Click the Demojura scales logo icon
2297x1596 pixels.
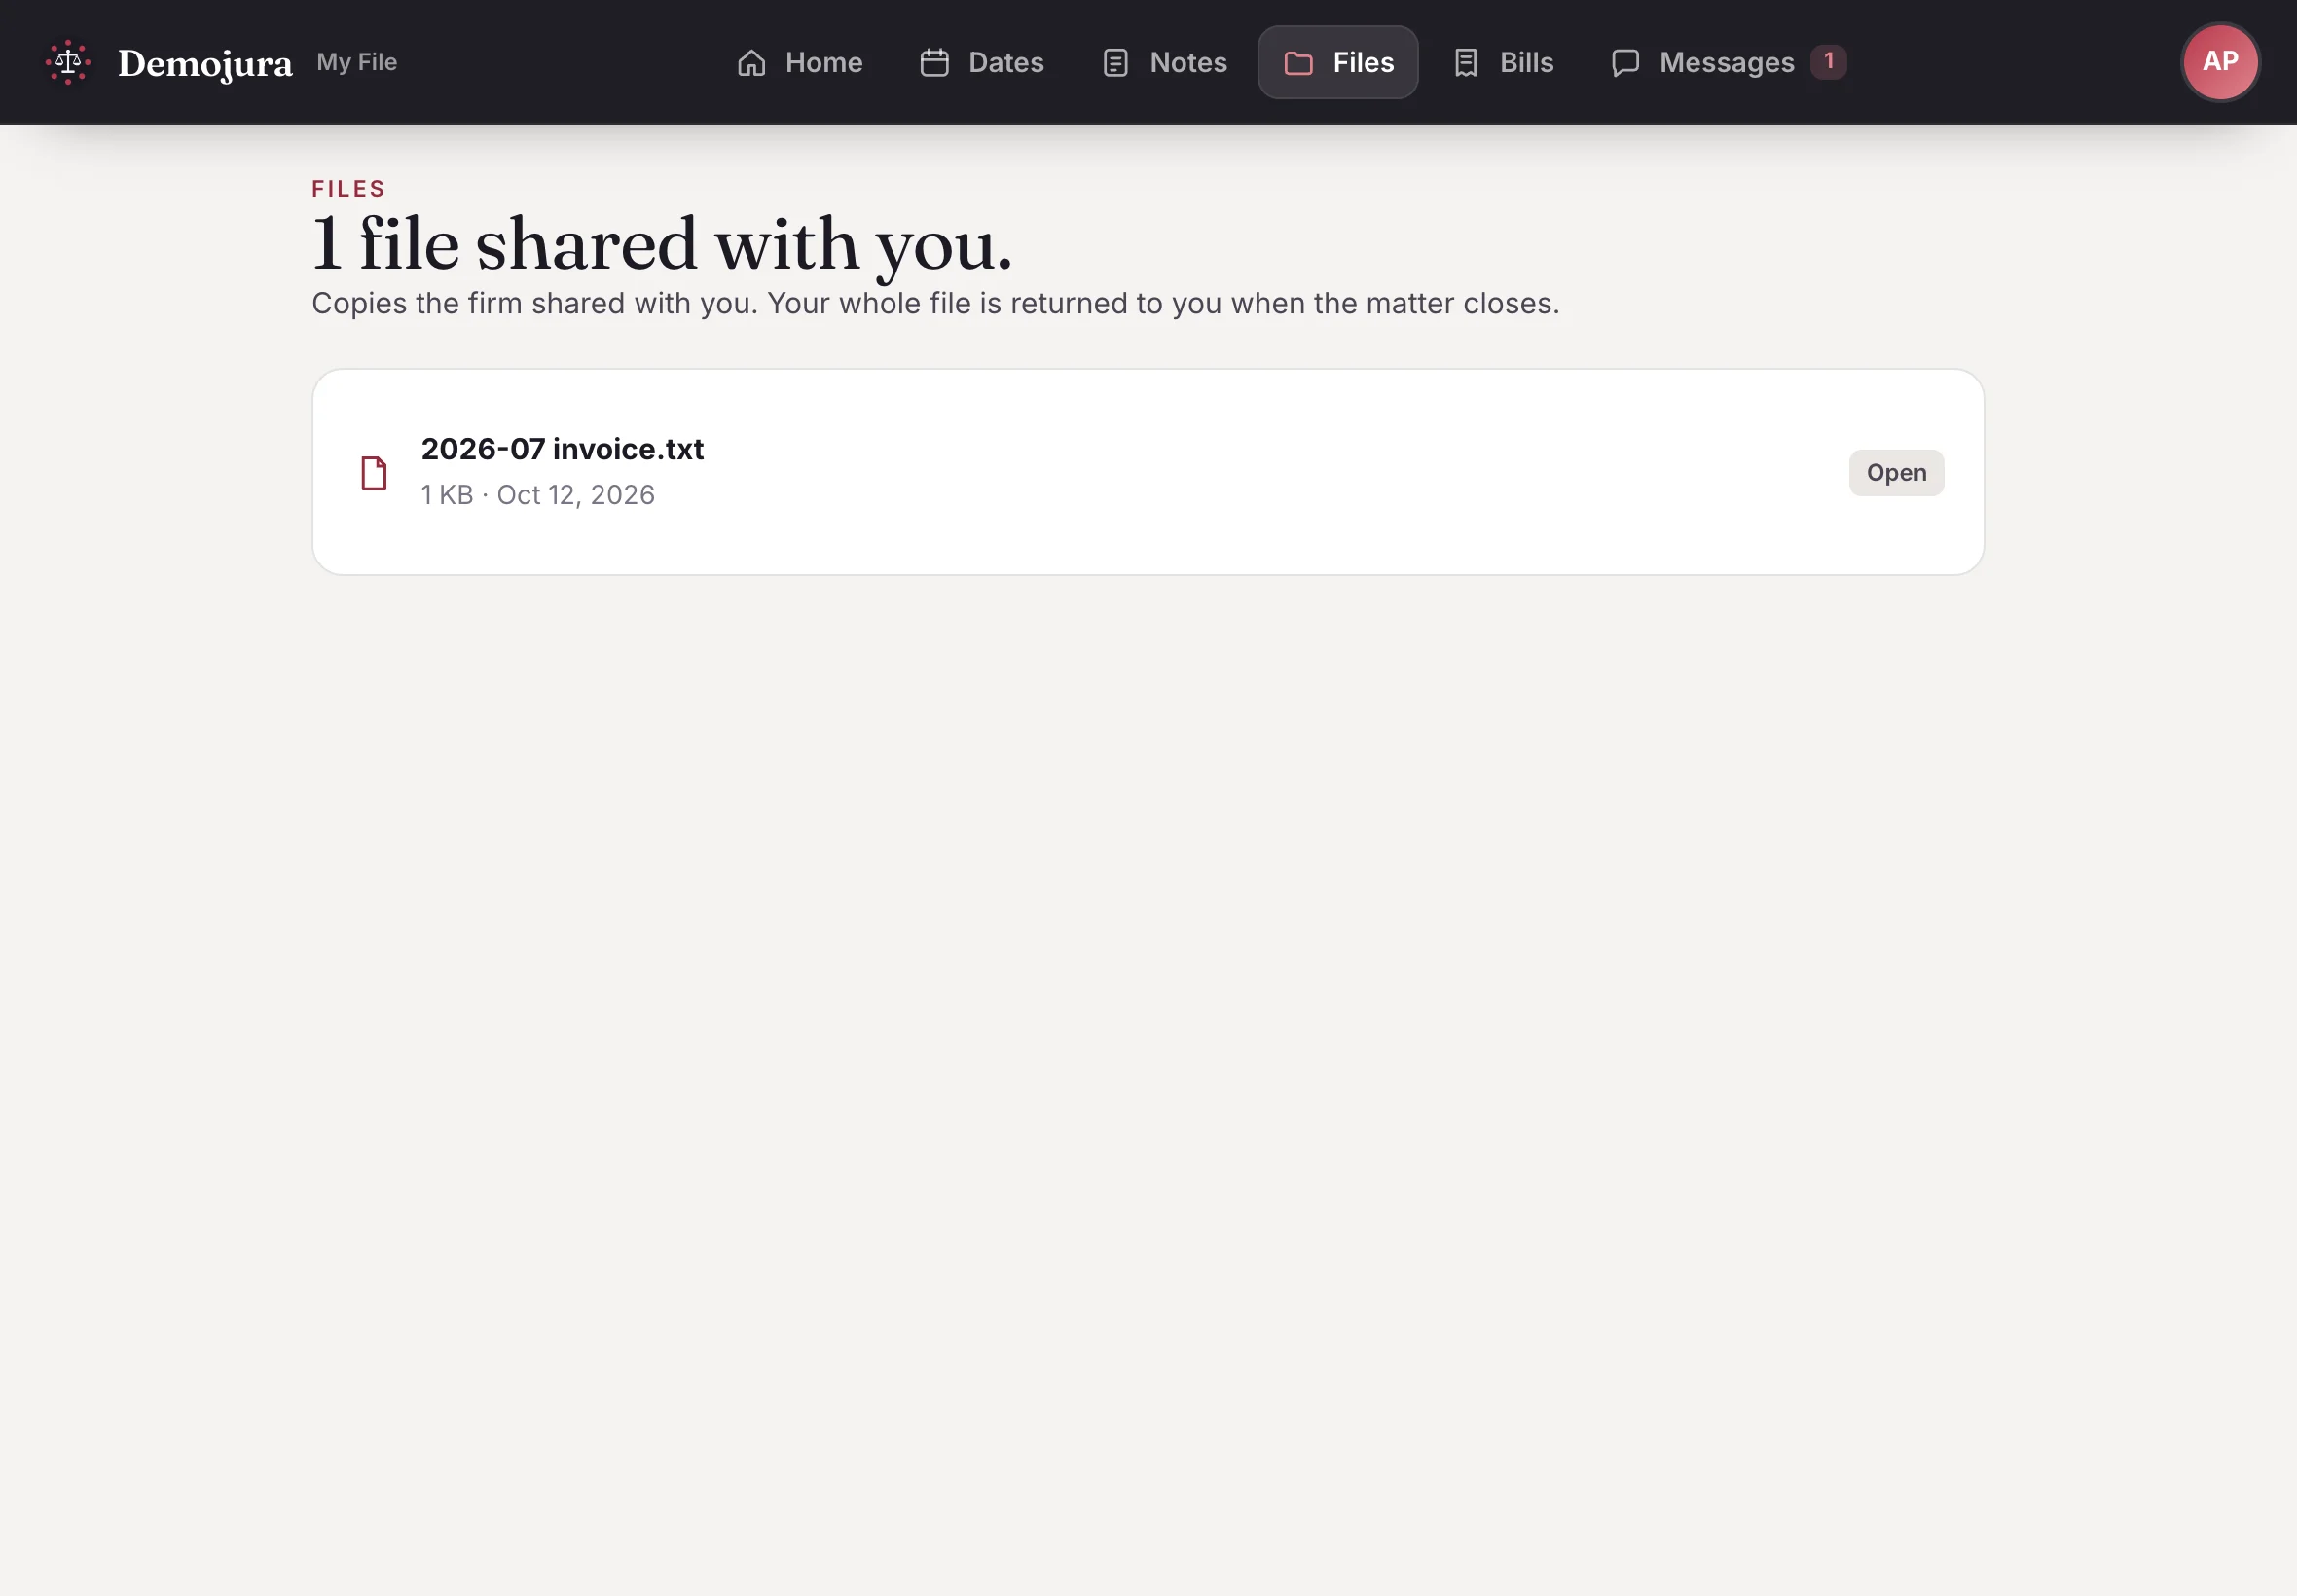(x=68, y=62)
